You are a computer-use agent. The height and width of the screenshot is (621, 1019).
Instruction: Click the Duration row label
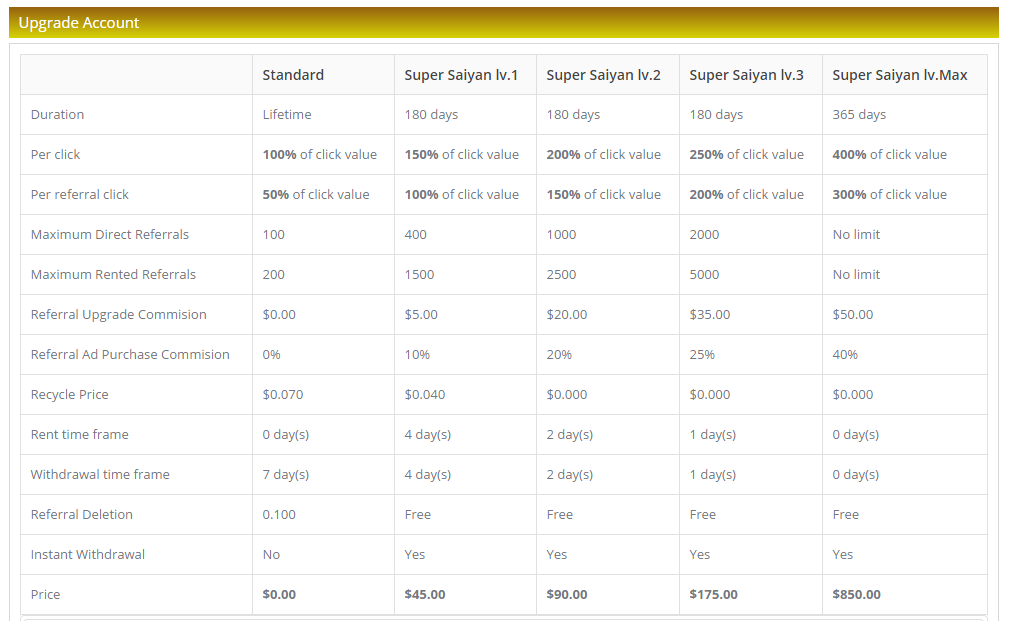click(x=58, y=115)
